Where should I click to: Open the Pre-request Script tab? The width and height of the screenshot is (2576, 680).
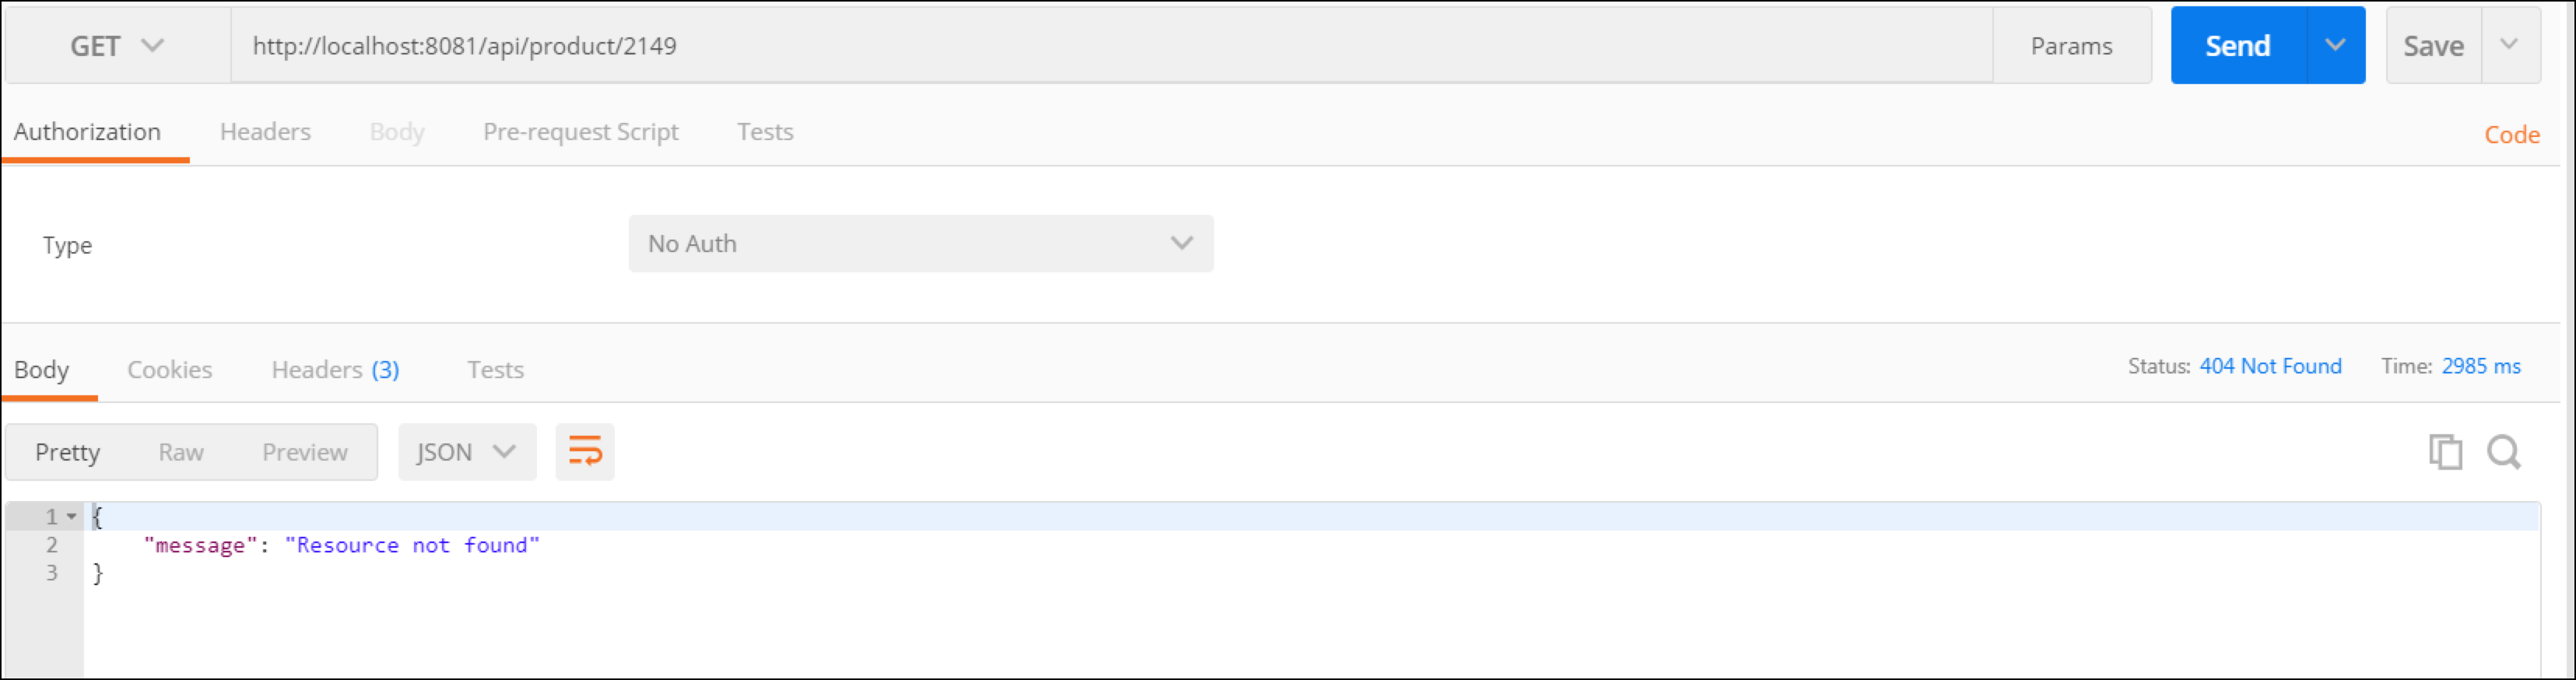[580, 132]
